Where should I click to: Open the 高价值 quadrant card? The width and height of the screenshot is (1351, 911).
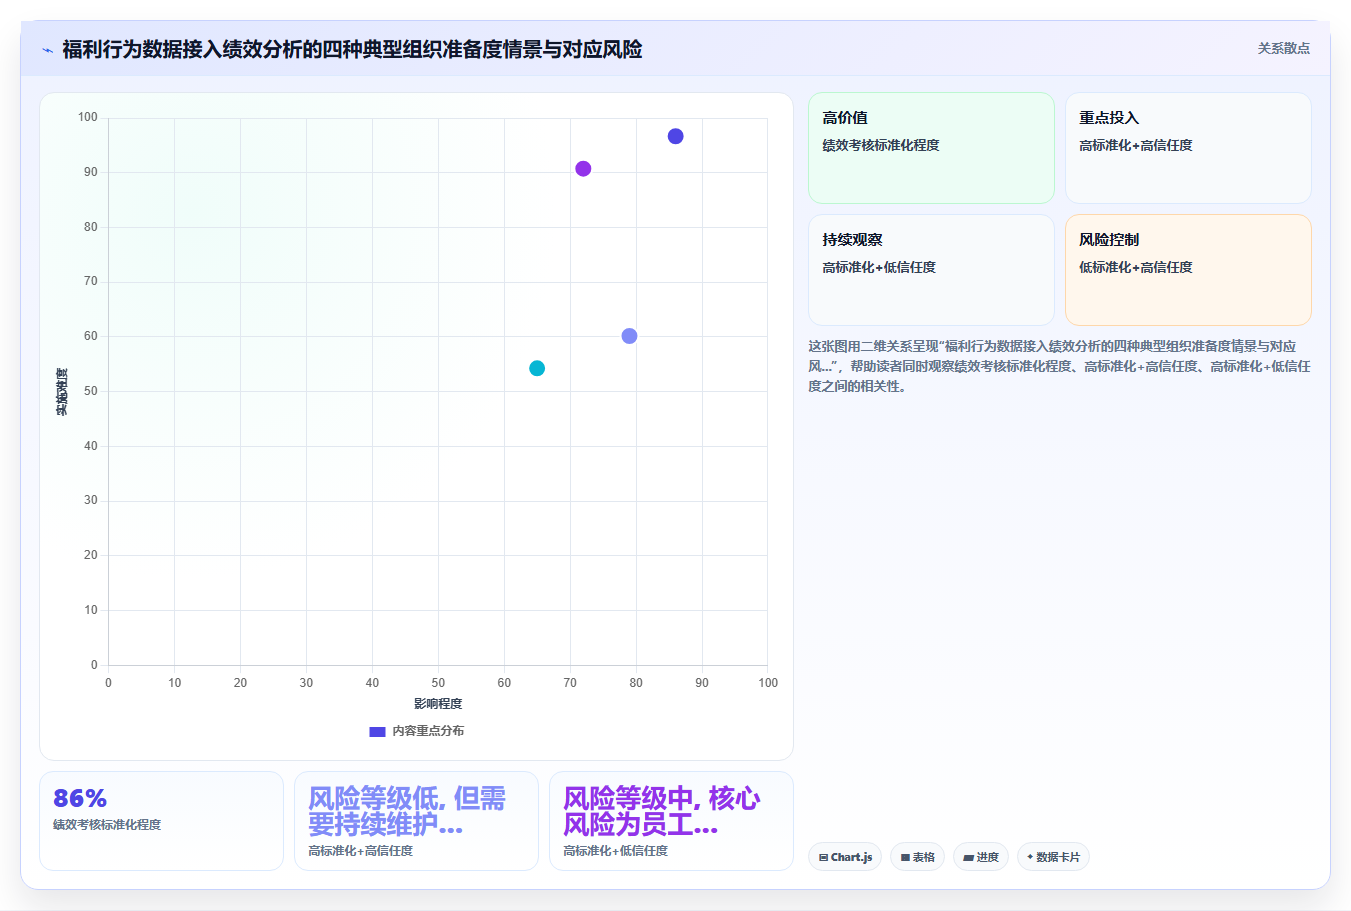tap(931, 148)
